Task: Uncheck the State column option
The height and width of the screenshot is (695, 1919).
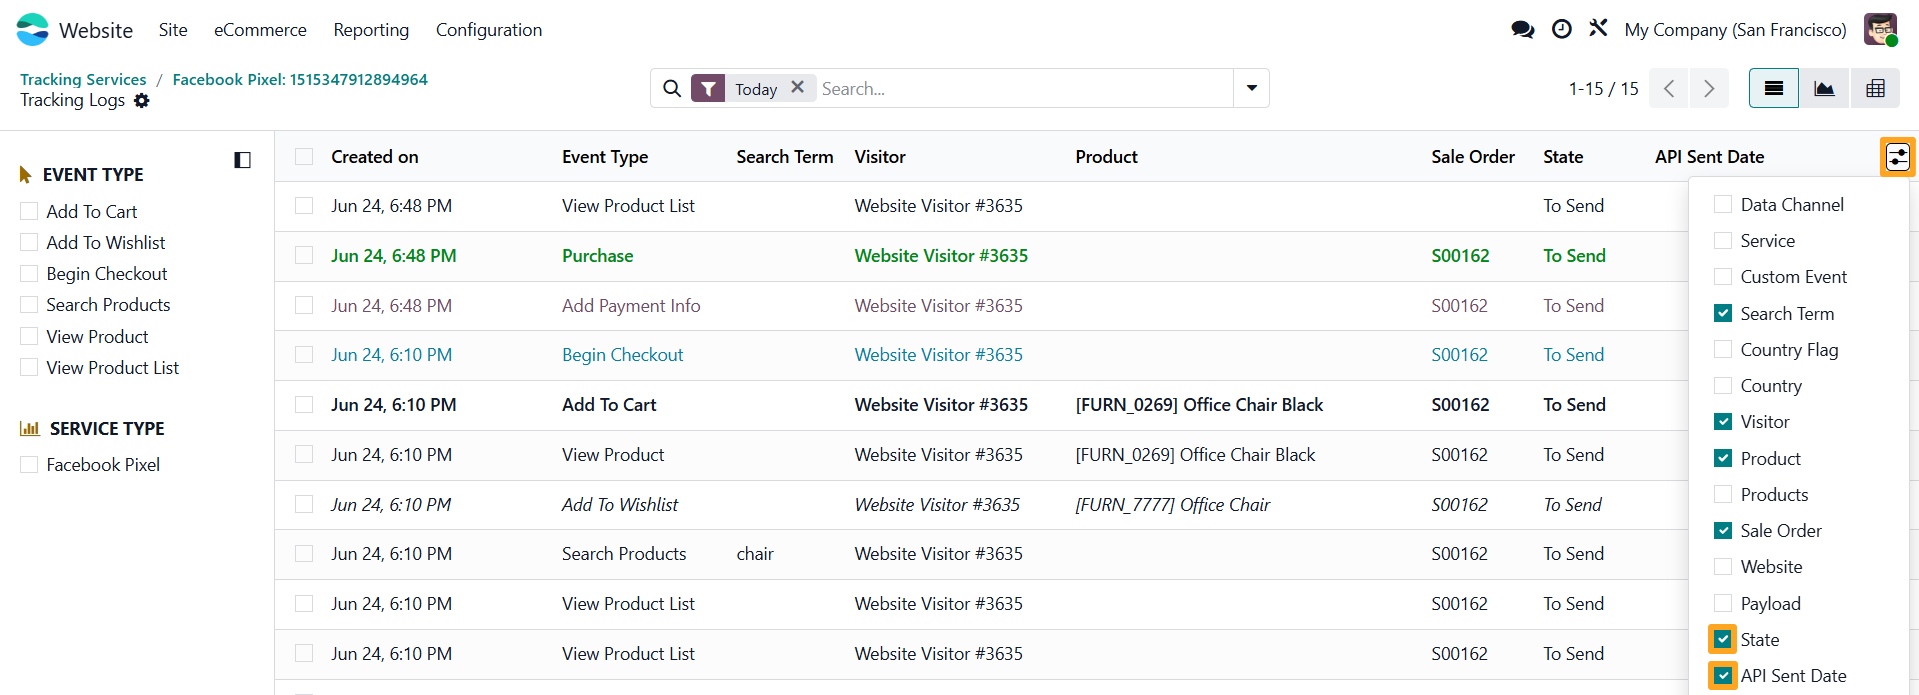Action: (x=1723, y=639)
